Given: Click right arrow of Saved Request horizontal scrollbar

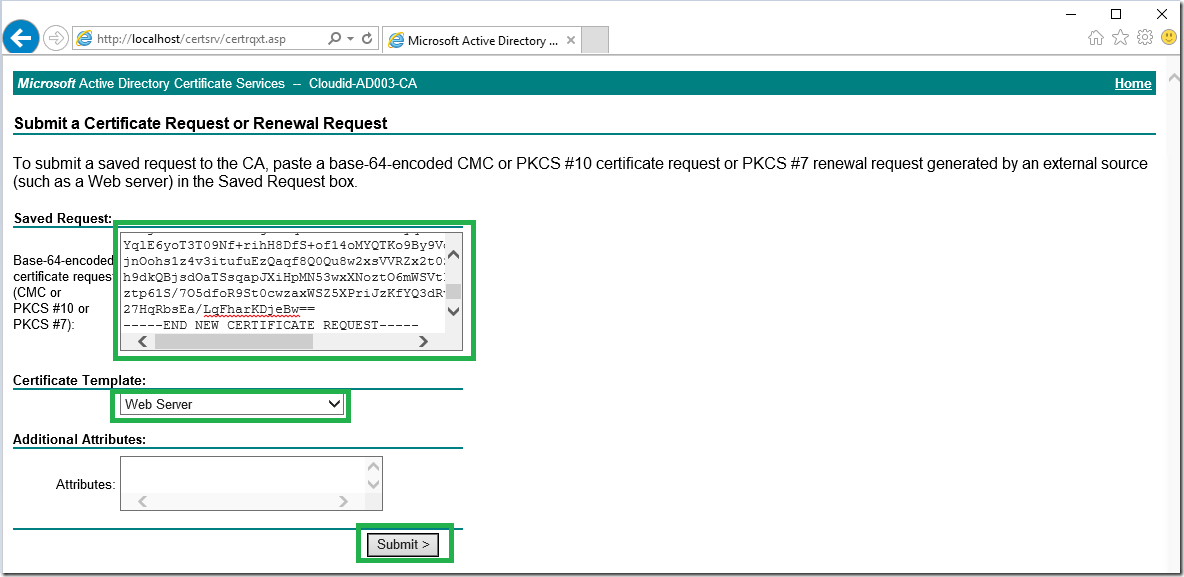Looking at the screenshot, I should [424, 342].
